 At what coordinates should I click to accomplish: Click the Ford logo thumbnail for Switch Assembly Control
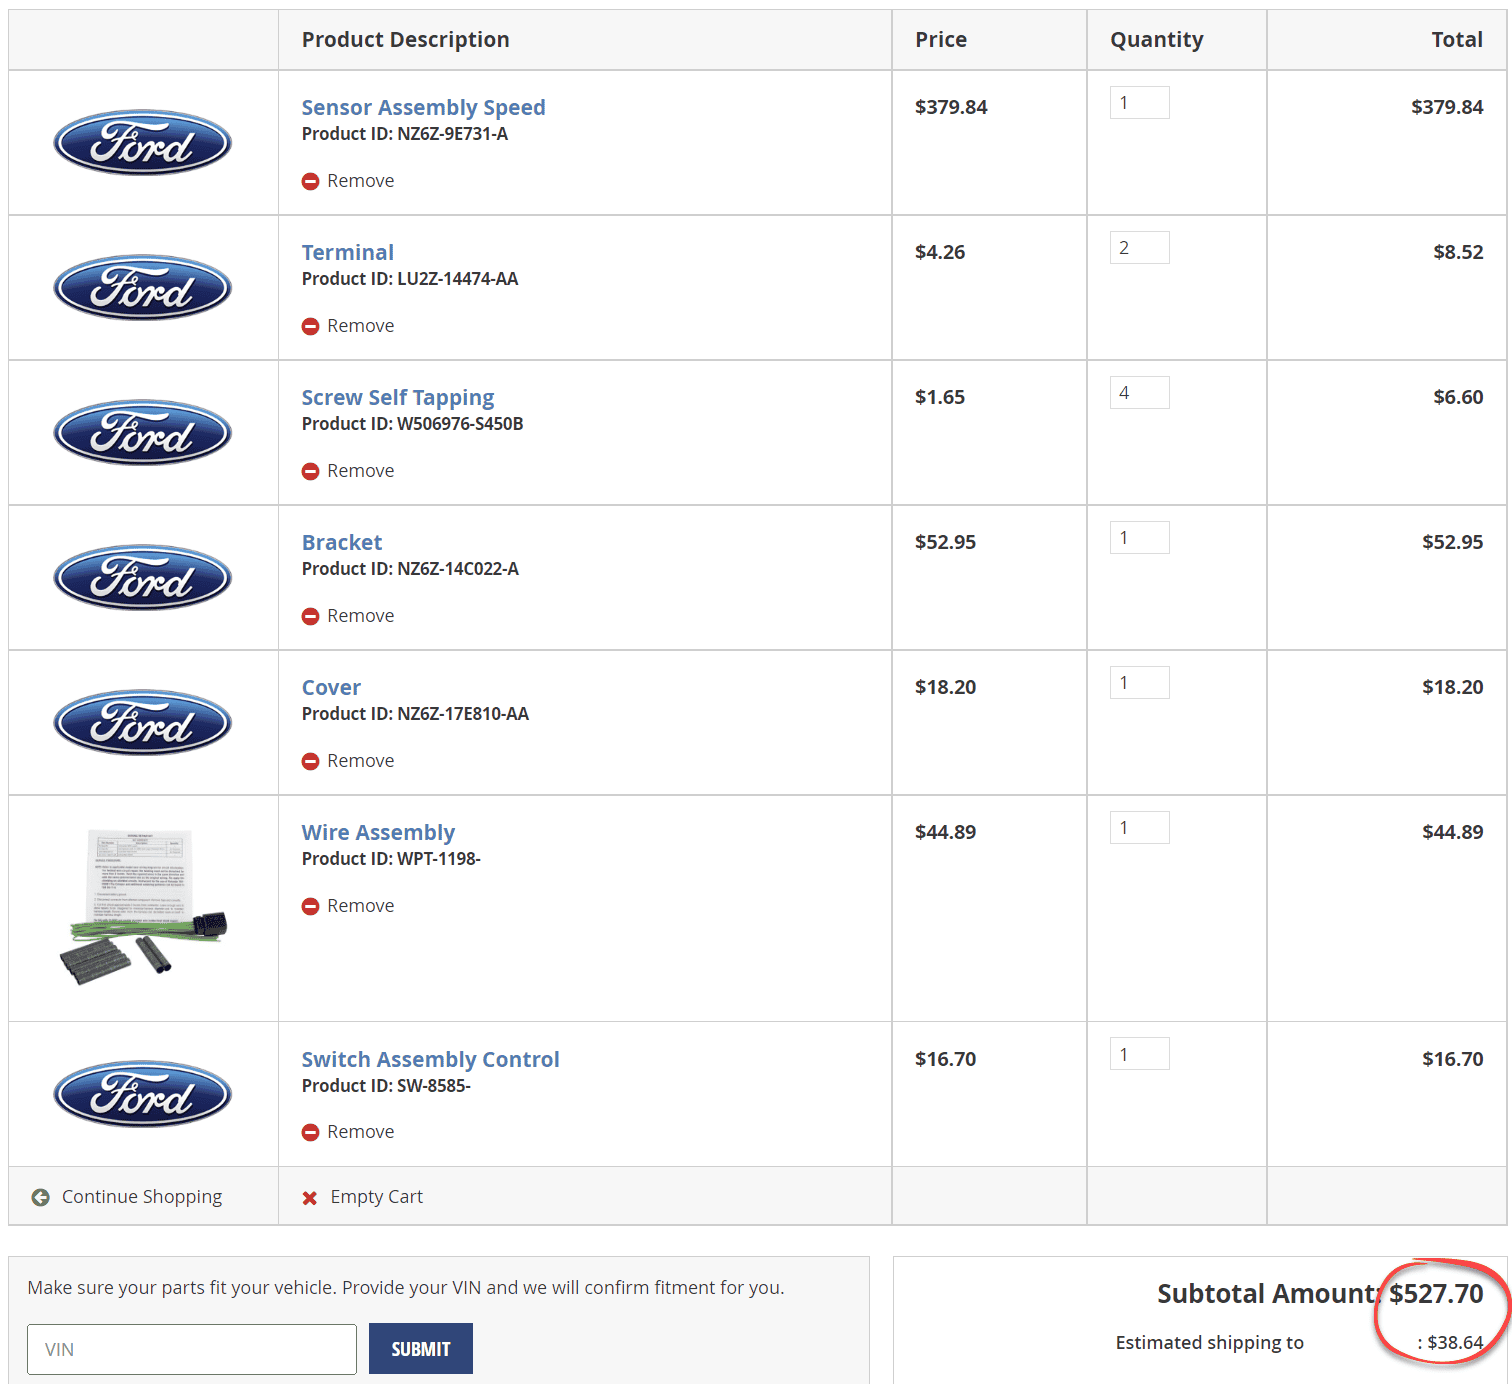coord(143,1094)
